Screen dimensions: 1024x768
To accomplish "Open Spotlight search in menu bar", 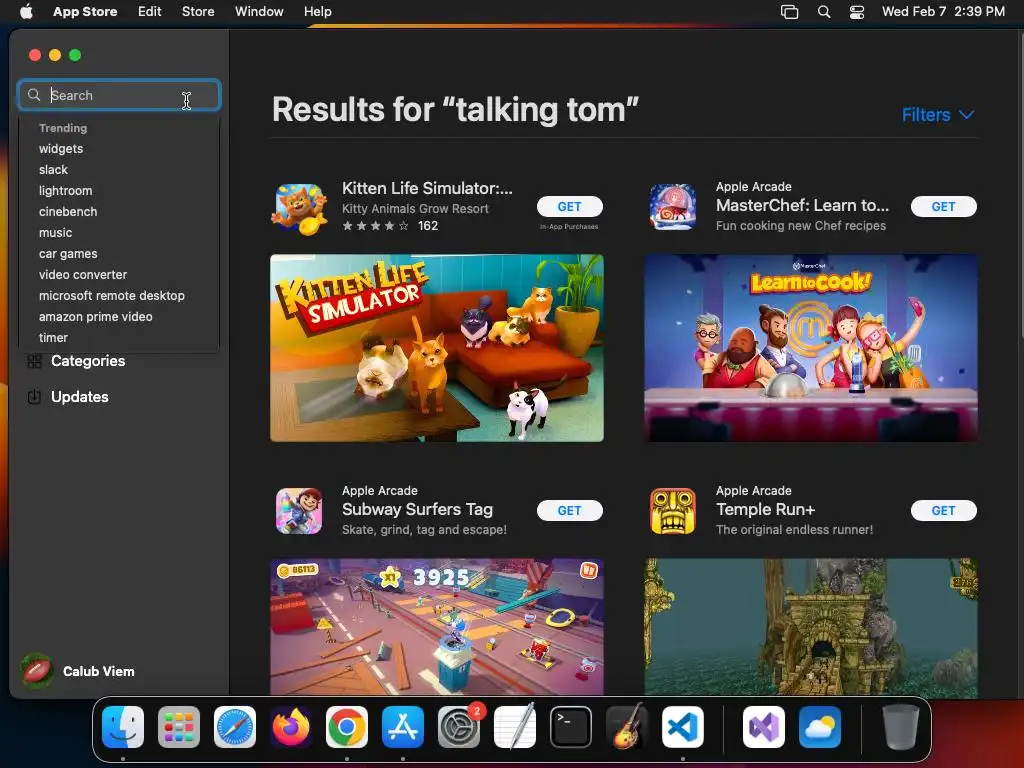I will [824, 12].
